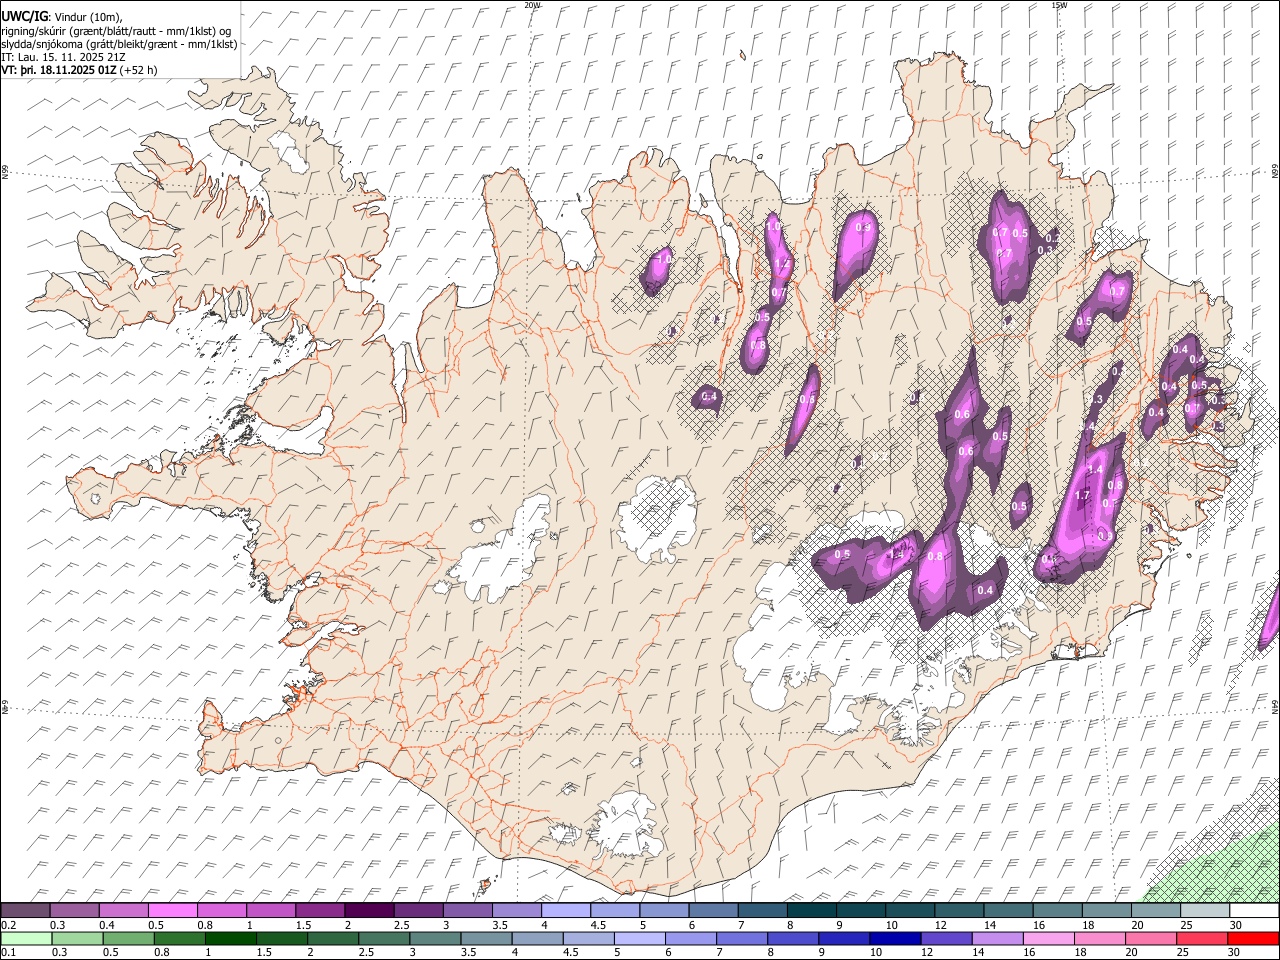1280x960 pixels.
Task: Select upper legend swatch between 0.4 and 0.5
Action: pos(123,910)
